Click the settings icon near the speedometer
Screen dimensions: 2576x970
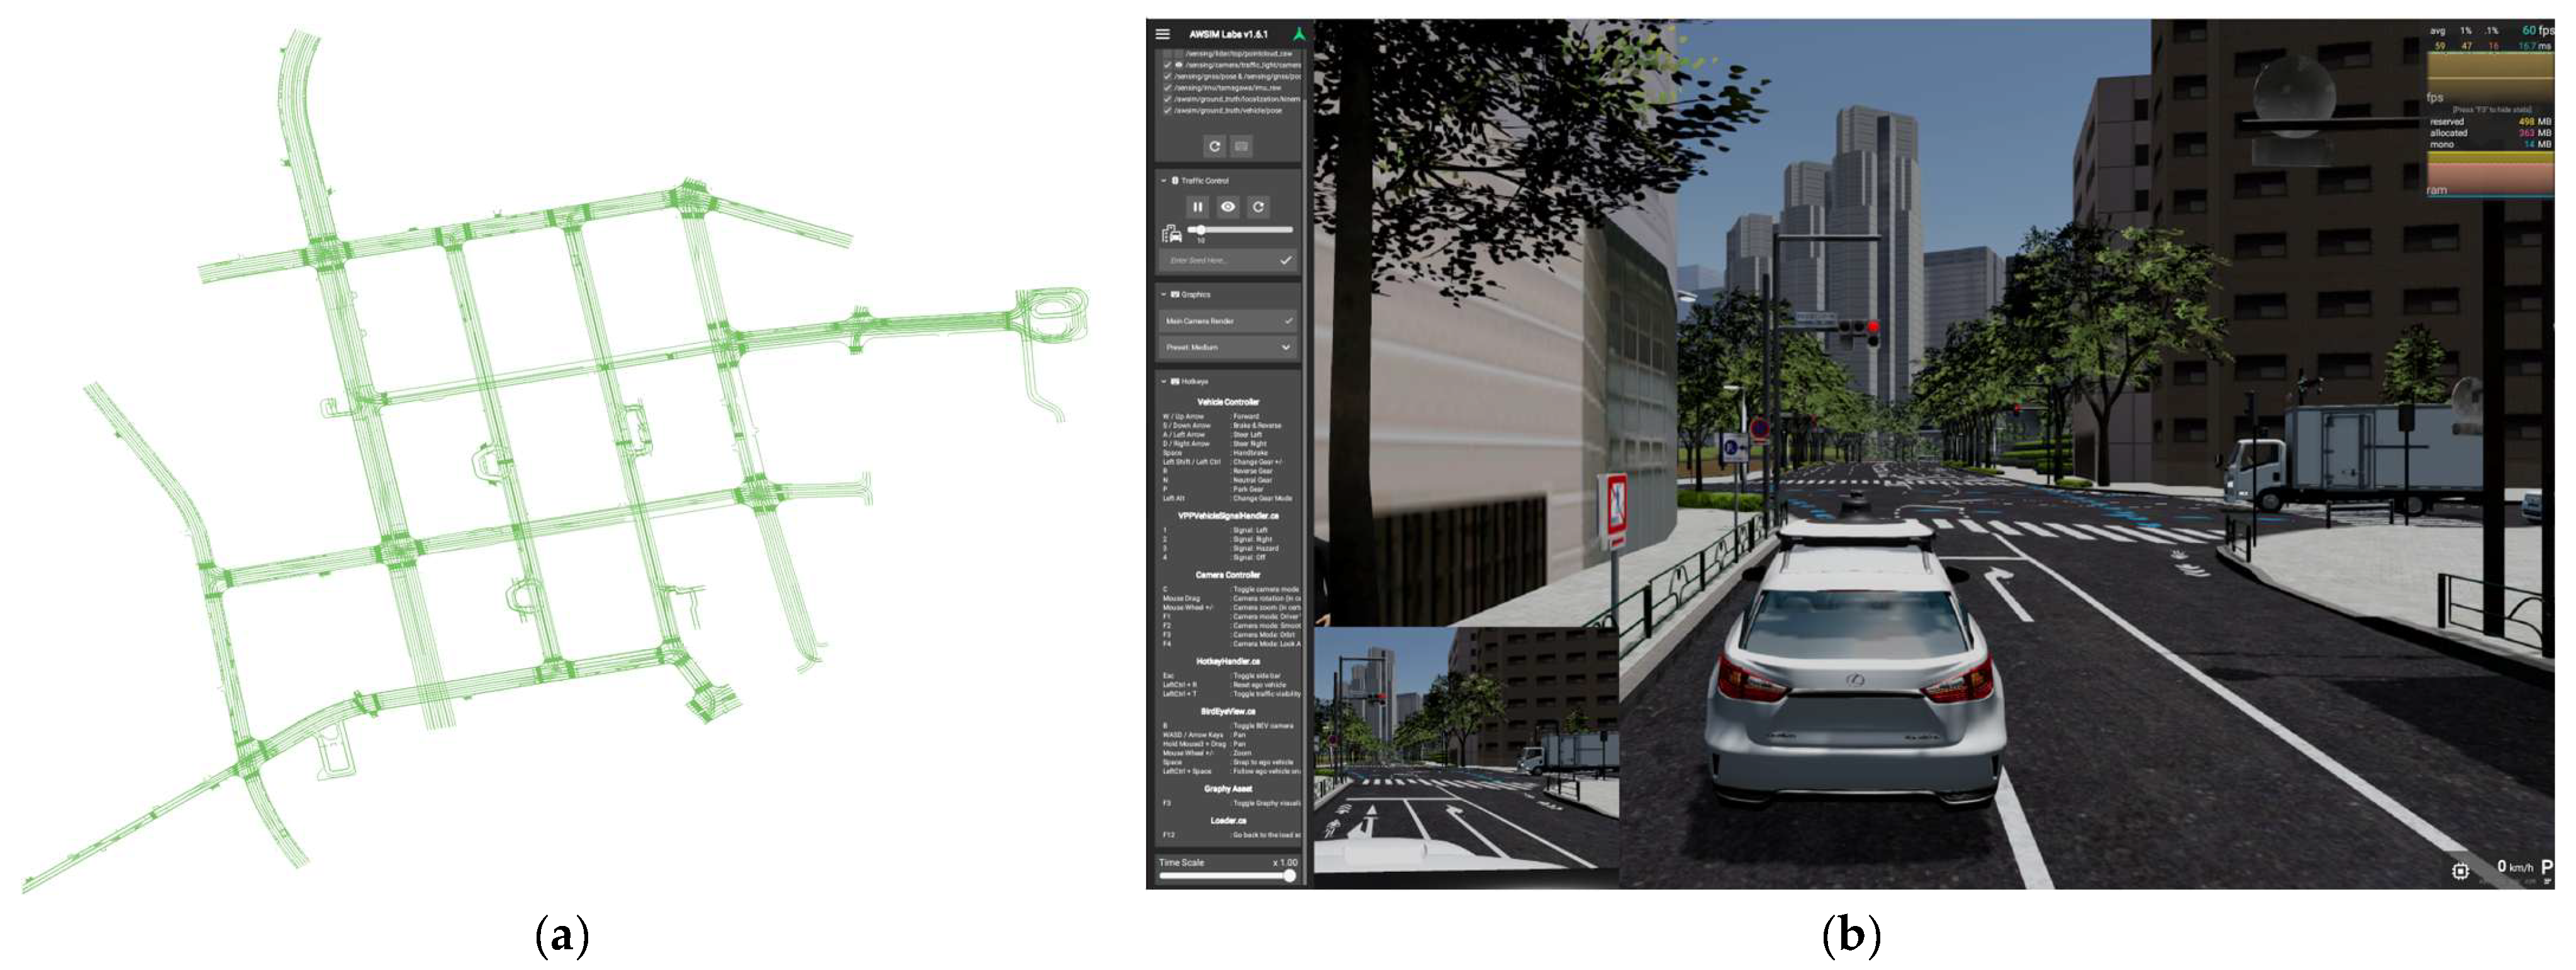click(x=2461, y=871)
